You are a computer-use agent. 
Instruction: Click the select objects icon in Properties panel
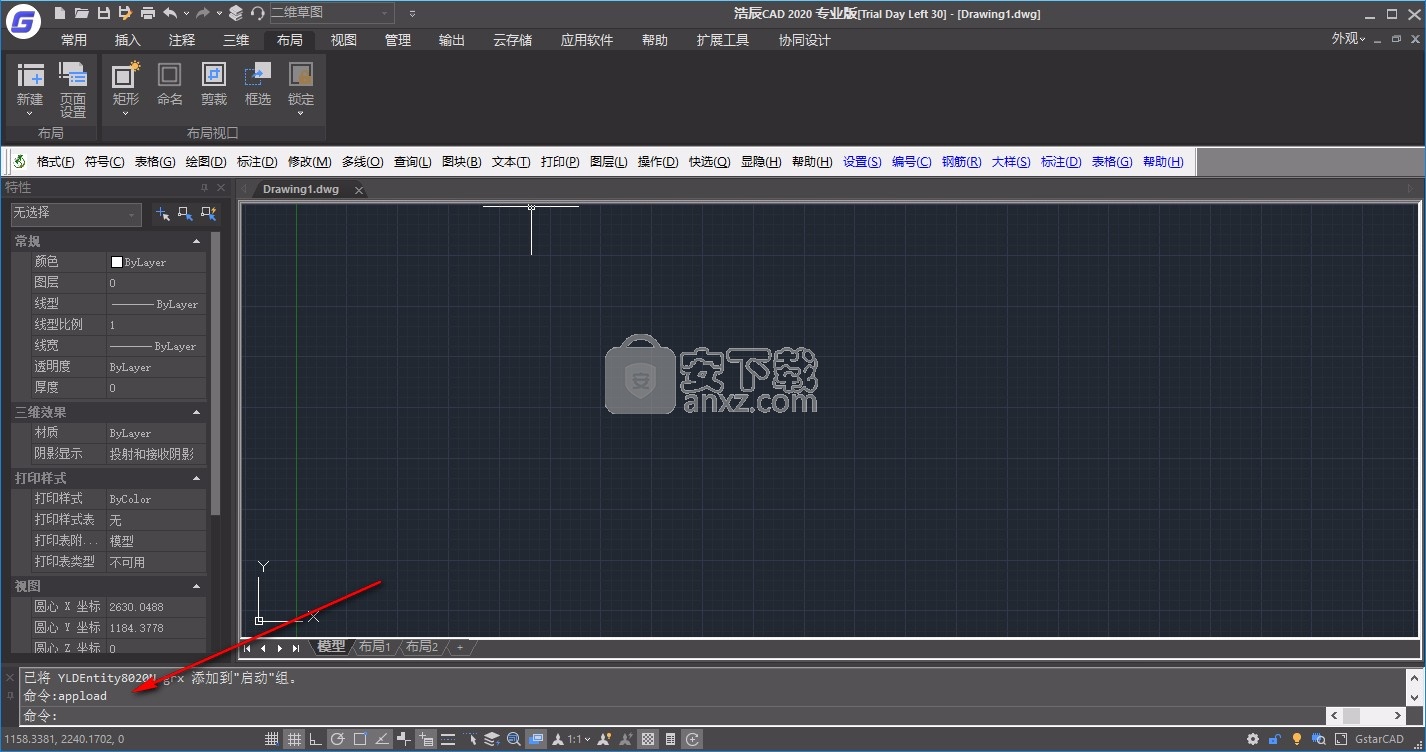185,214
